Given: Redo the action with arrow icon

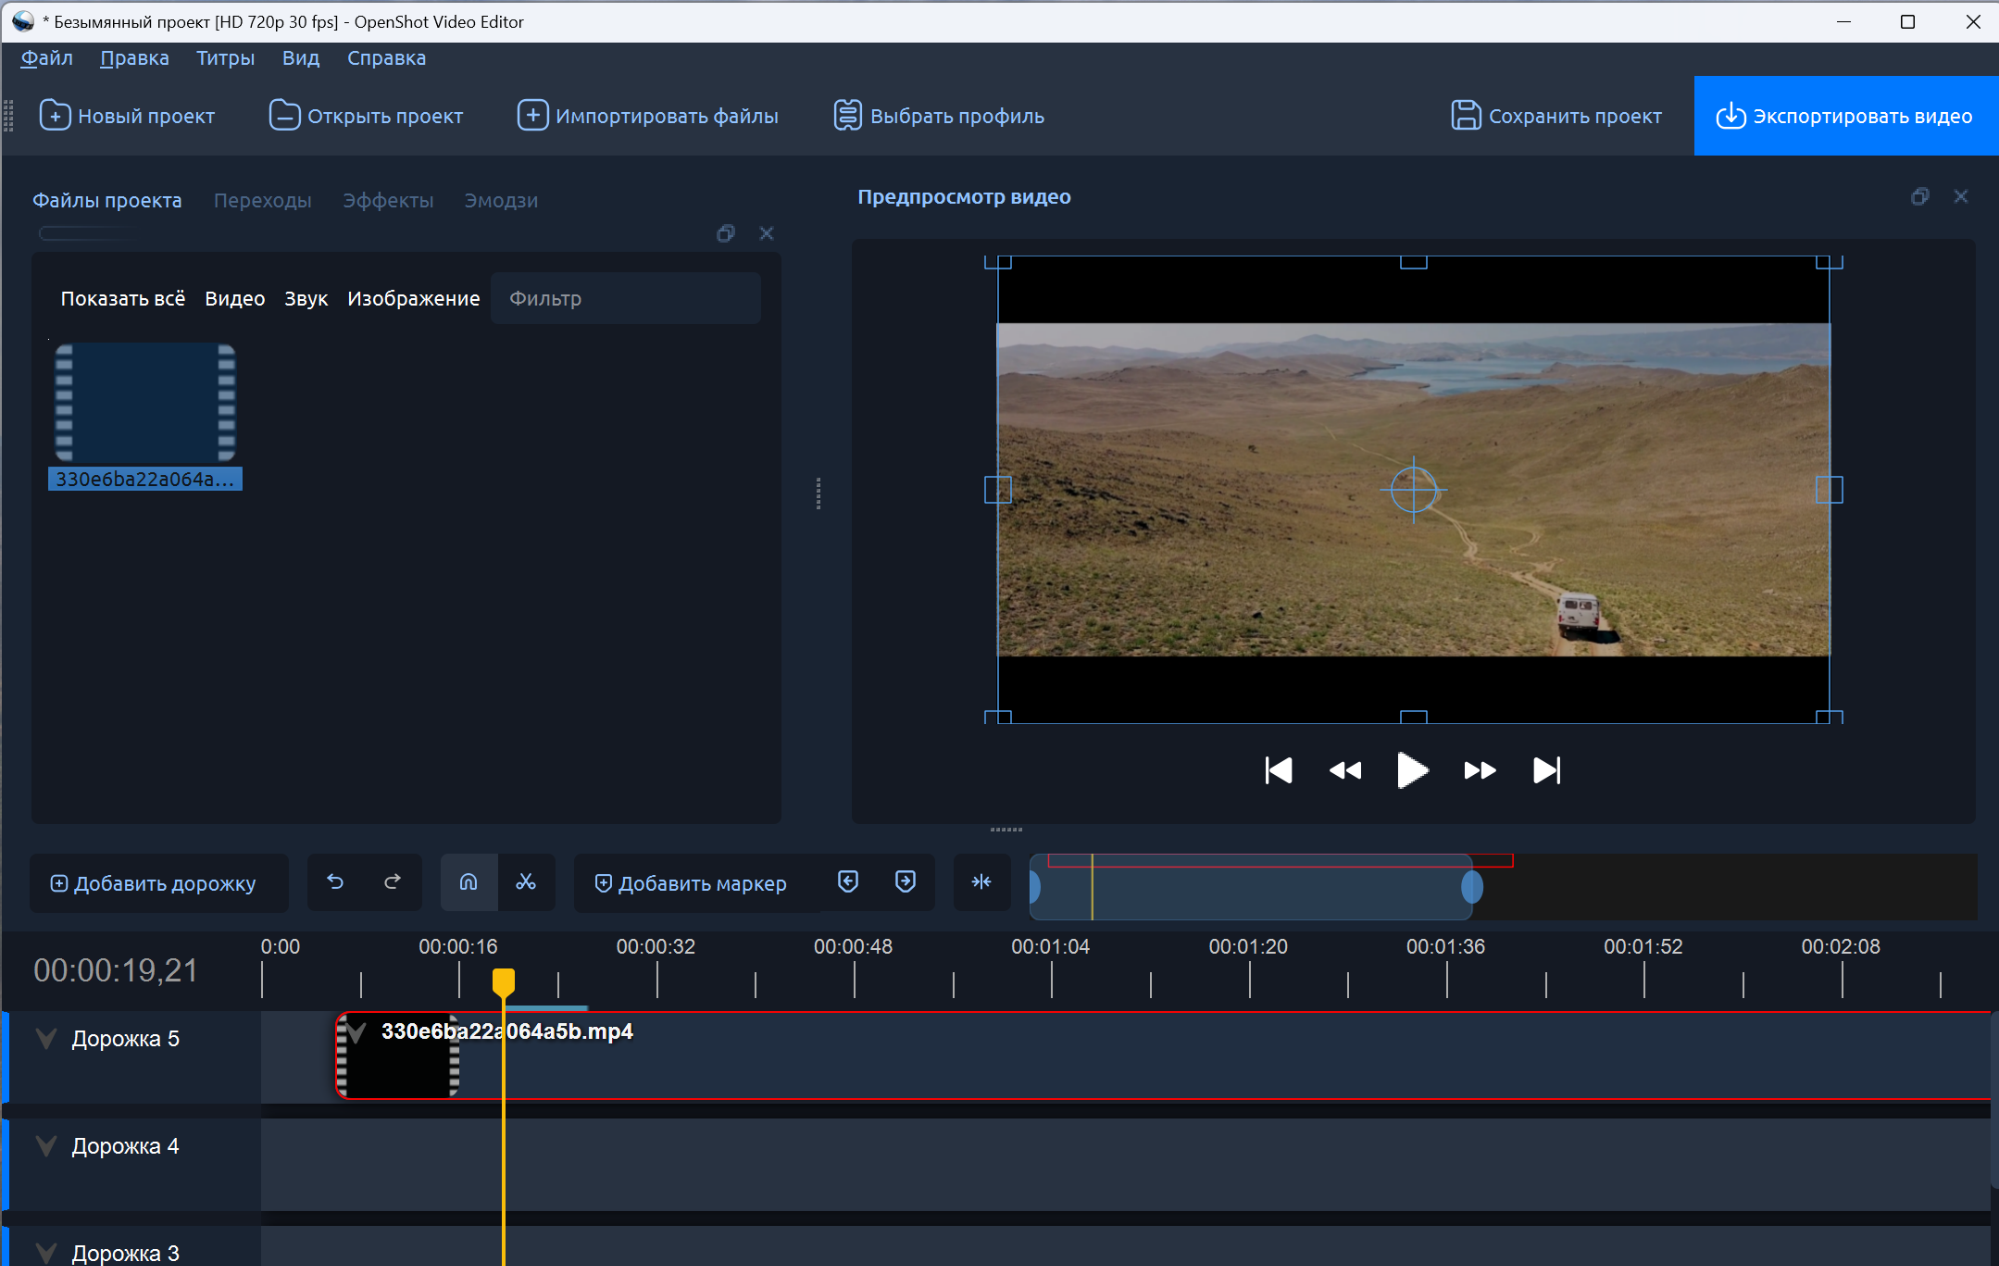Looking at the screenshot, I should (x=392, y=882).
